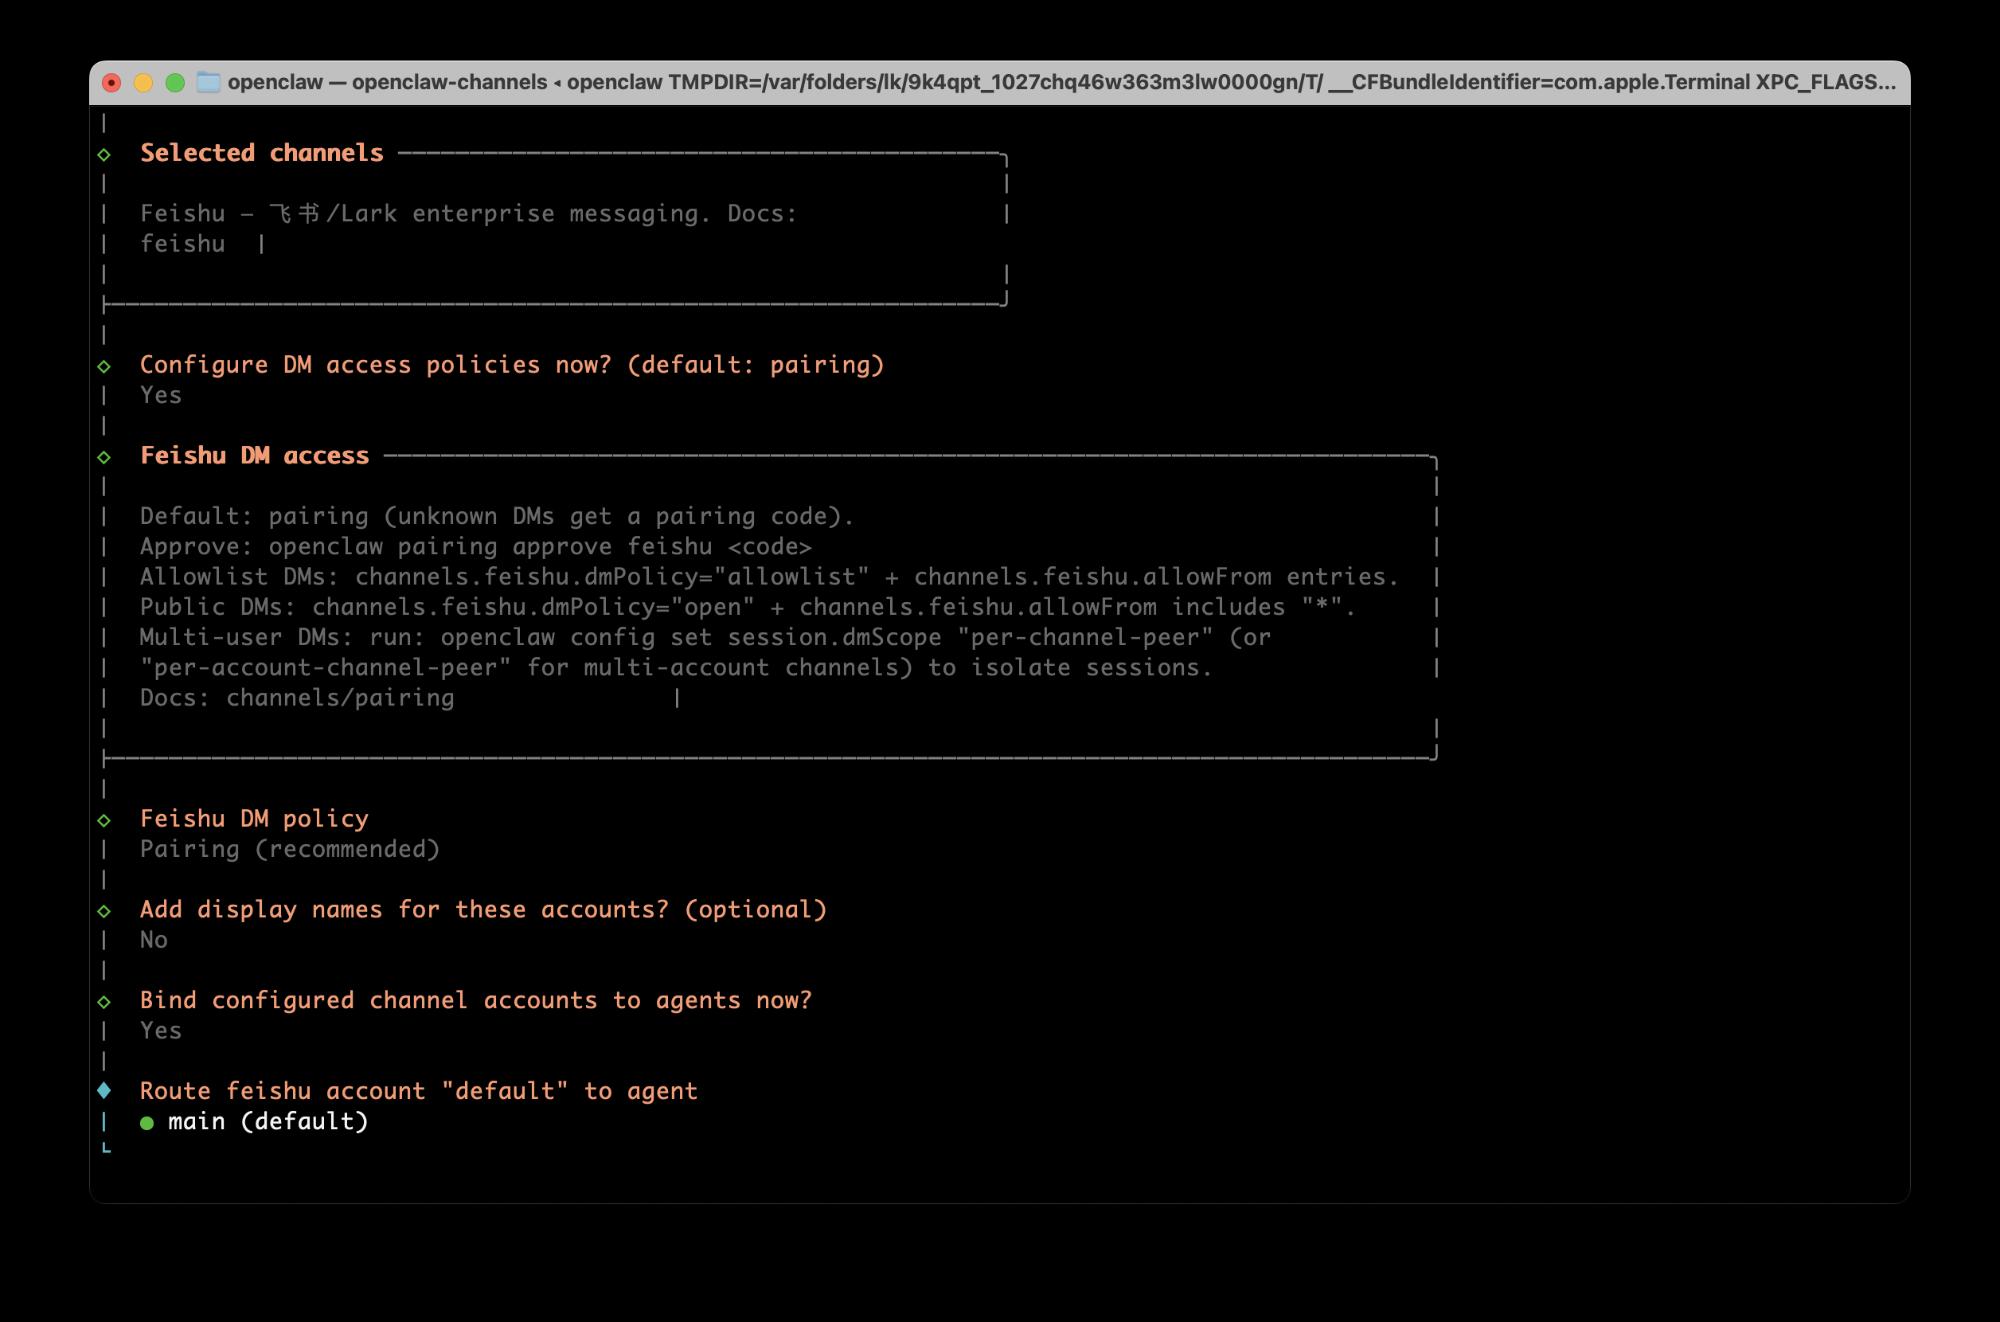This screenshot has height=1322, width=2000.
Task: Click the feishu docs text in Selected channels
Action: [182, 244]
